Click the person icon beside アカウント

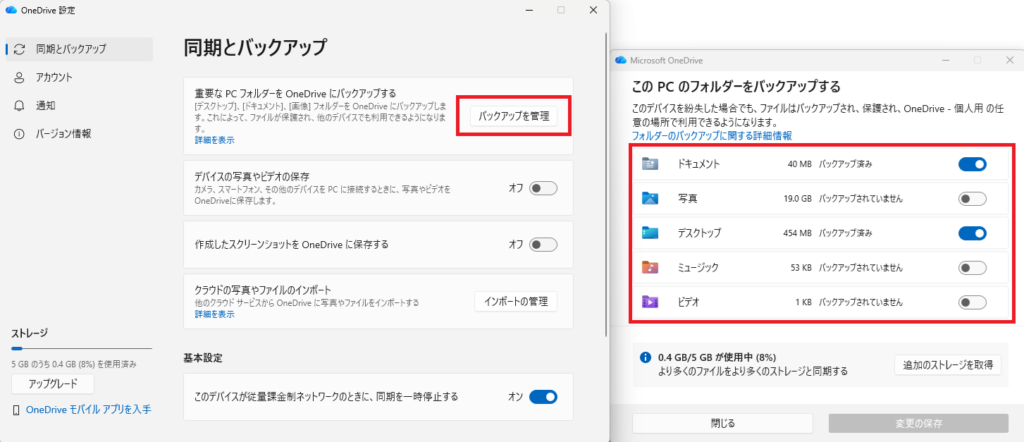(20, 77)
